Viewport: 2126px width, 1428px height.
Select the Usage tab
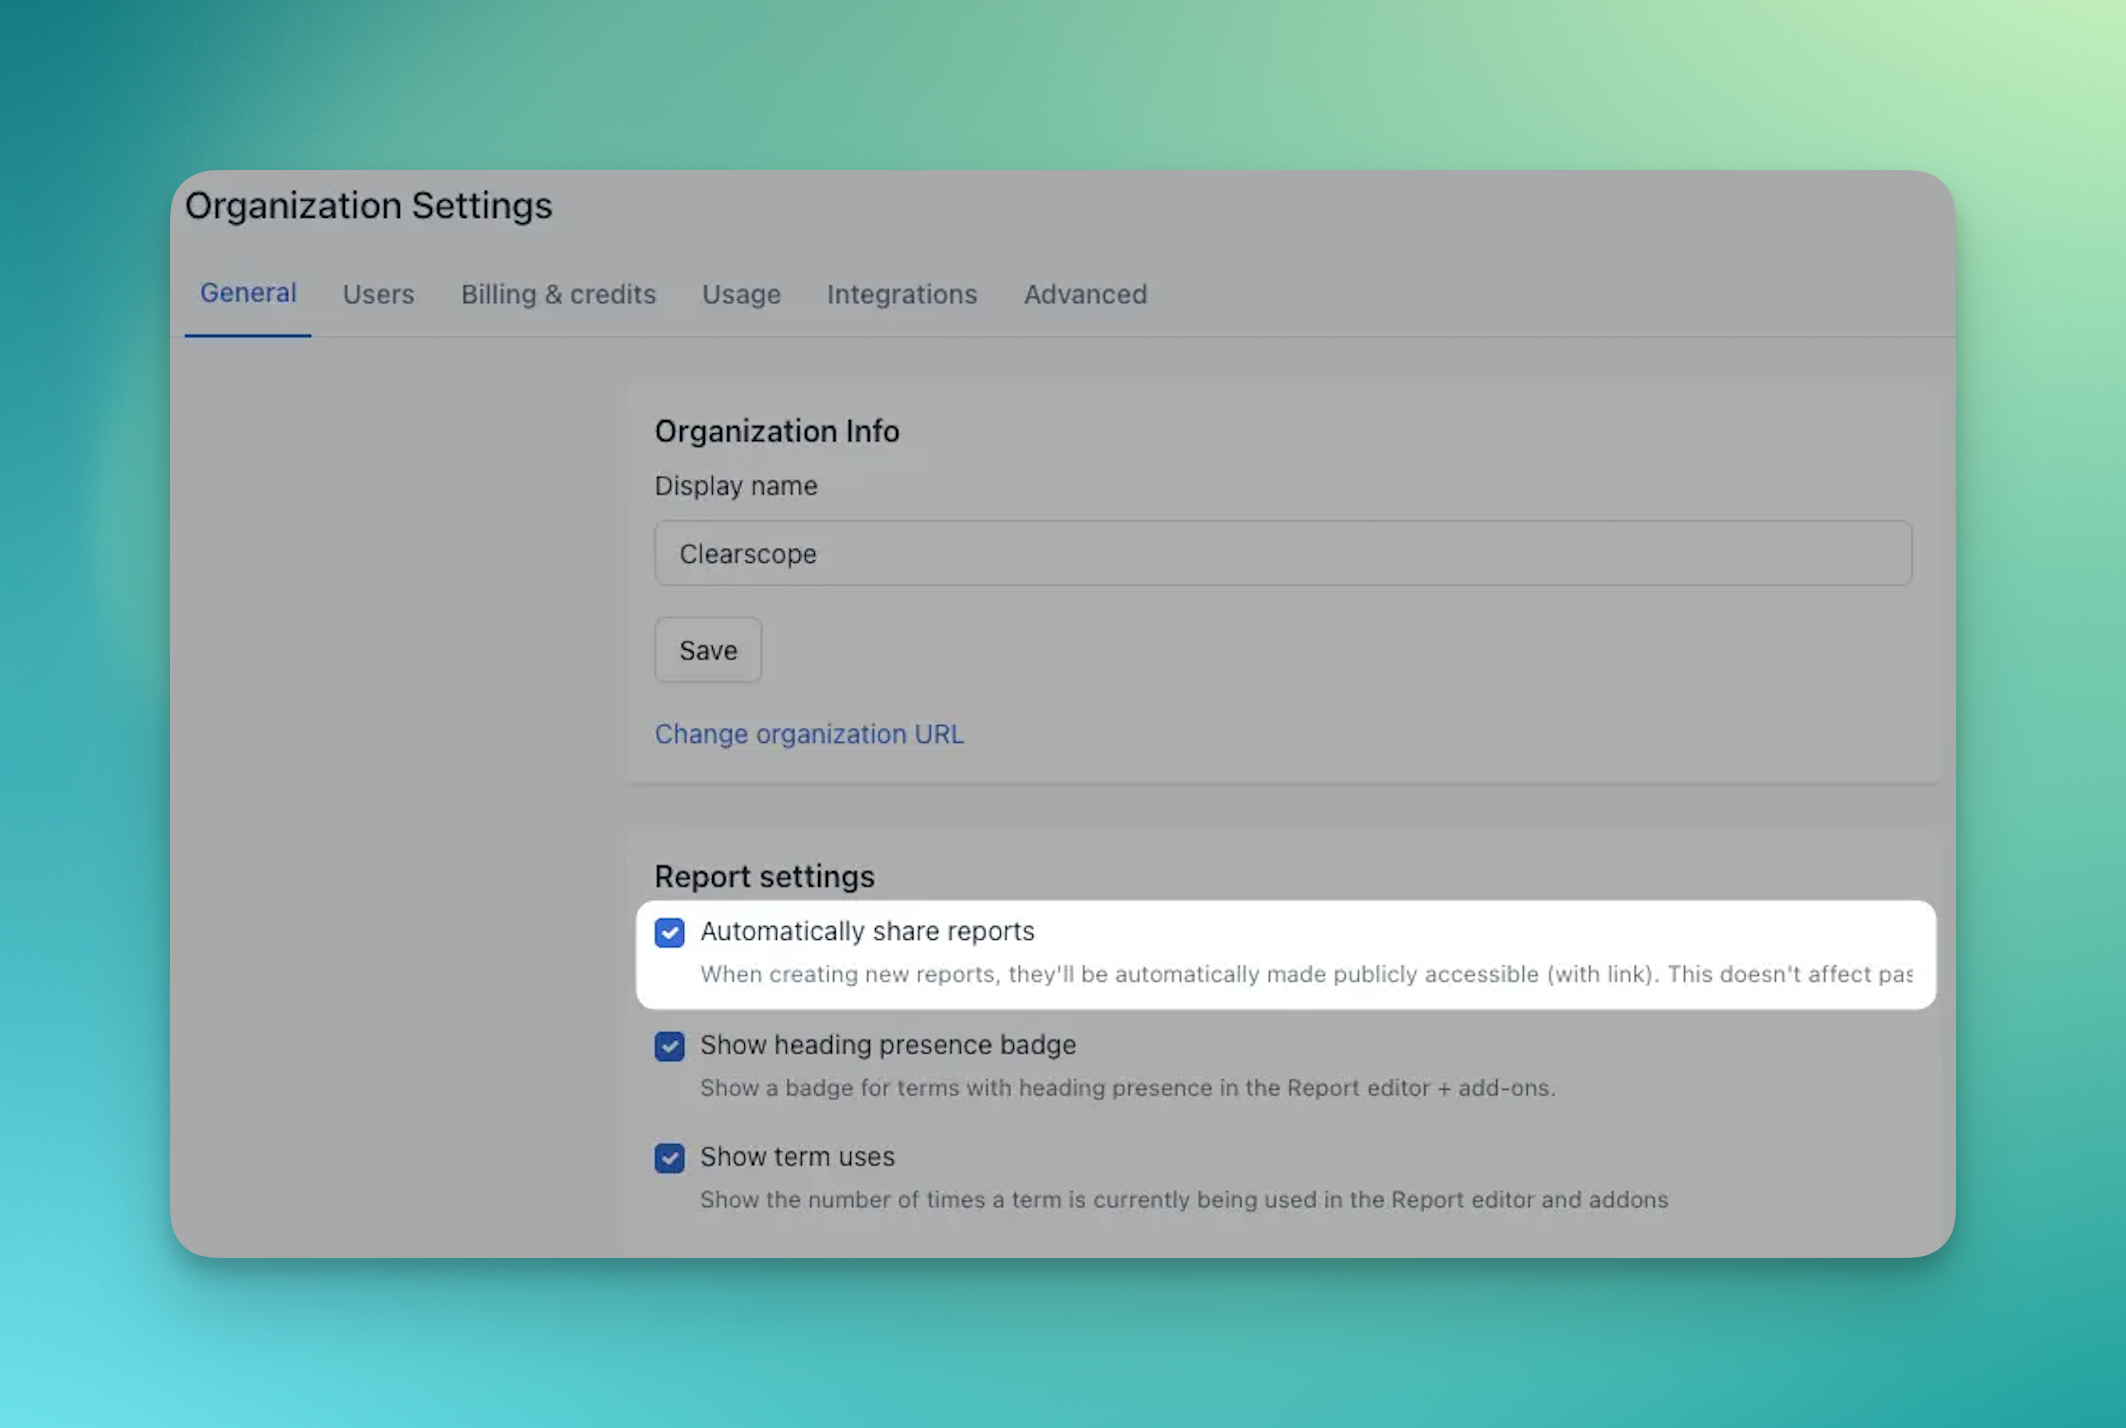click(x=741, y=294)
